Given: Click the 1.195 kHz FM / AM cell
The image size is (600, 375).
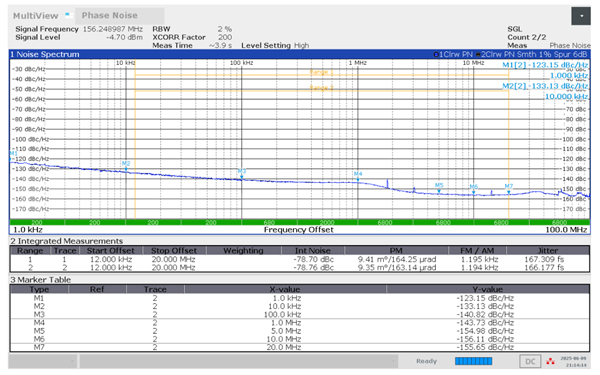Looking at the screenshot, I should 479,259.
